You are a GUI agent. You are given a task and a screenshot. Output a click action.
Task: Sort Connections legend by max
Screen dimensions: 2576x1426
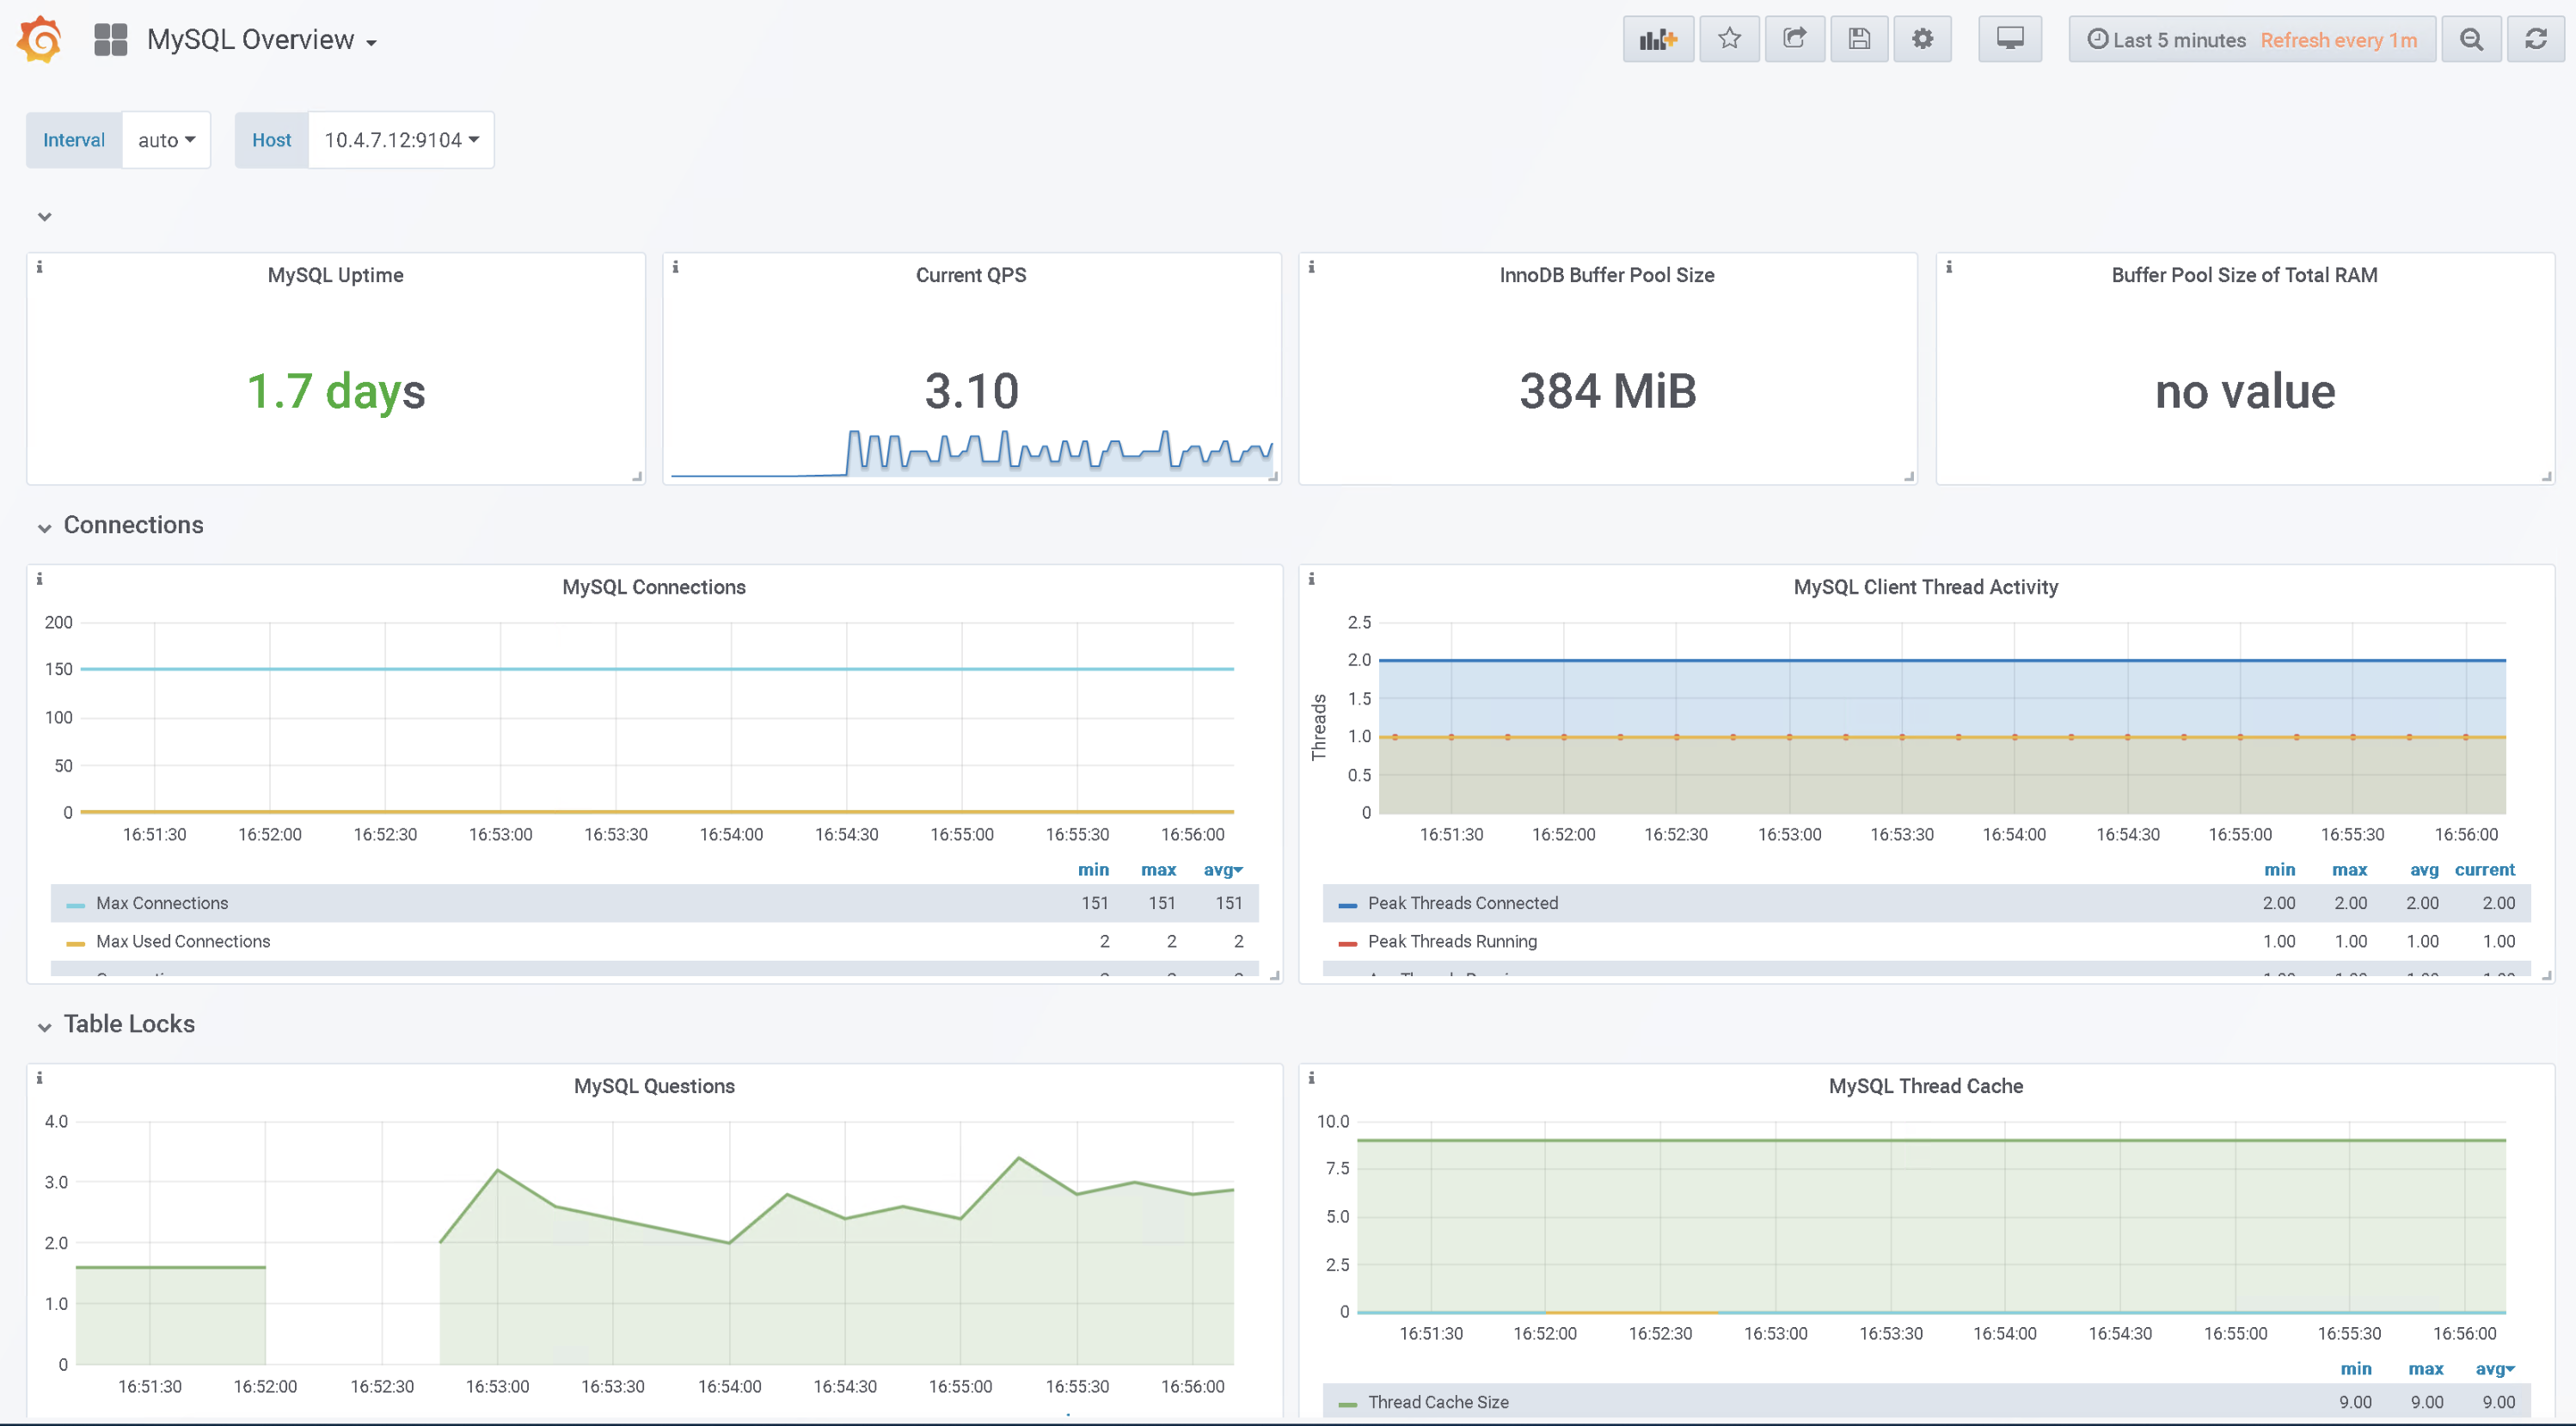pyautogui.click(x=1158, y=870)
